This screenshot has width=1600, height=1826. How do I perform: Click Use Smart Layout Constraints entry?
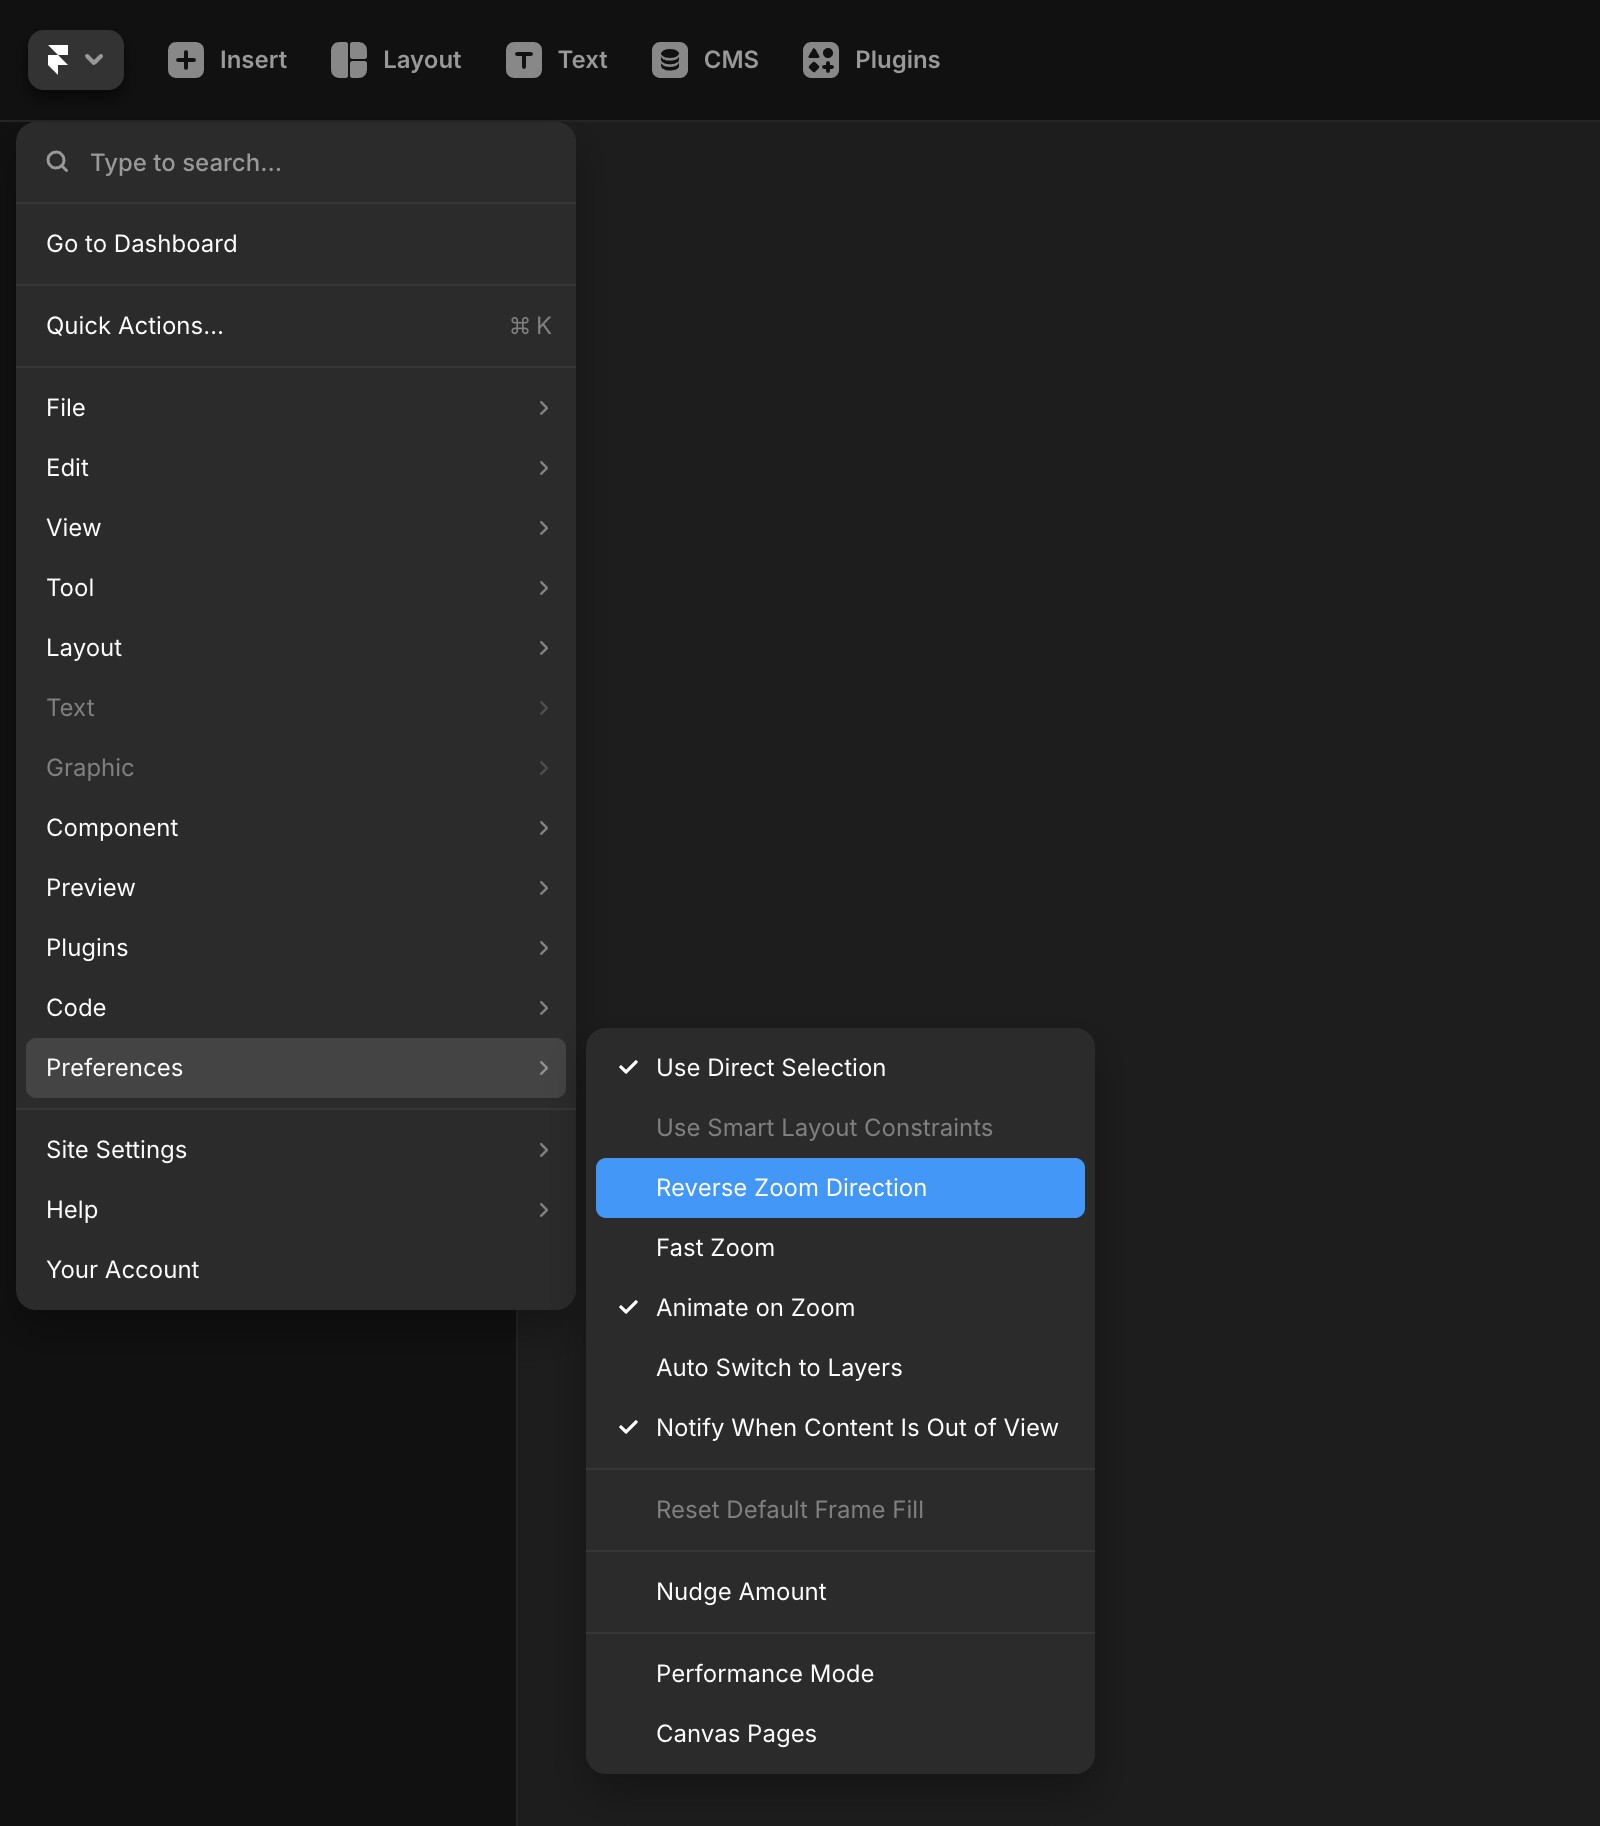840,1128
